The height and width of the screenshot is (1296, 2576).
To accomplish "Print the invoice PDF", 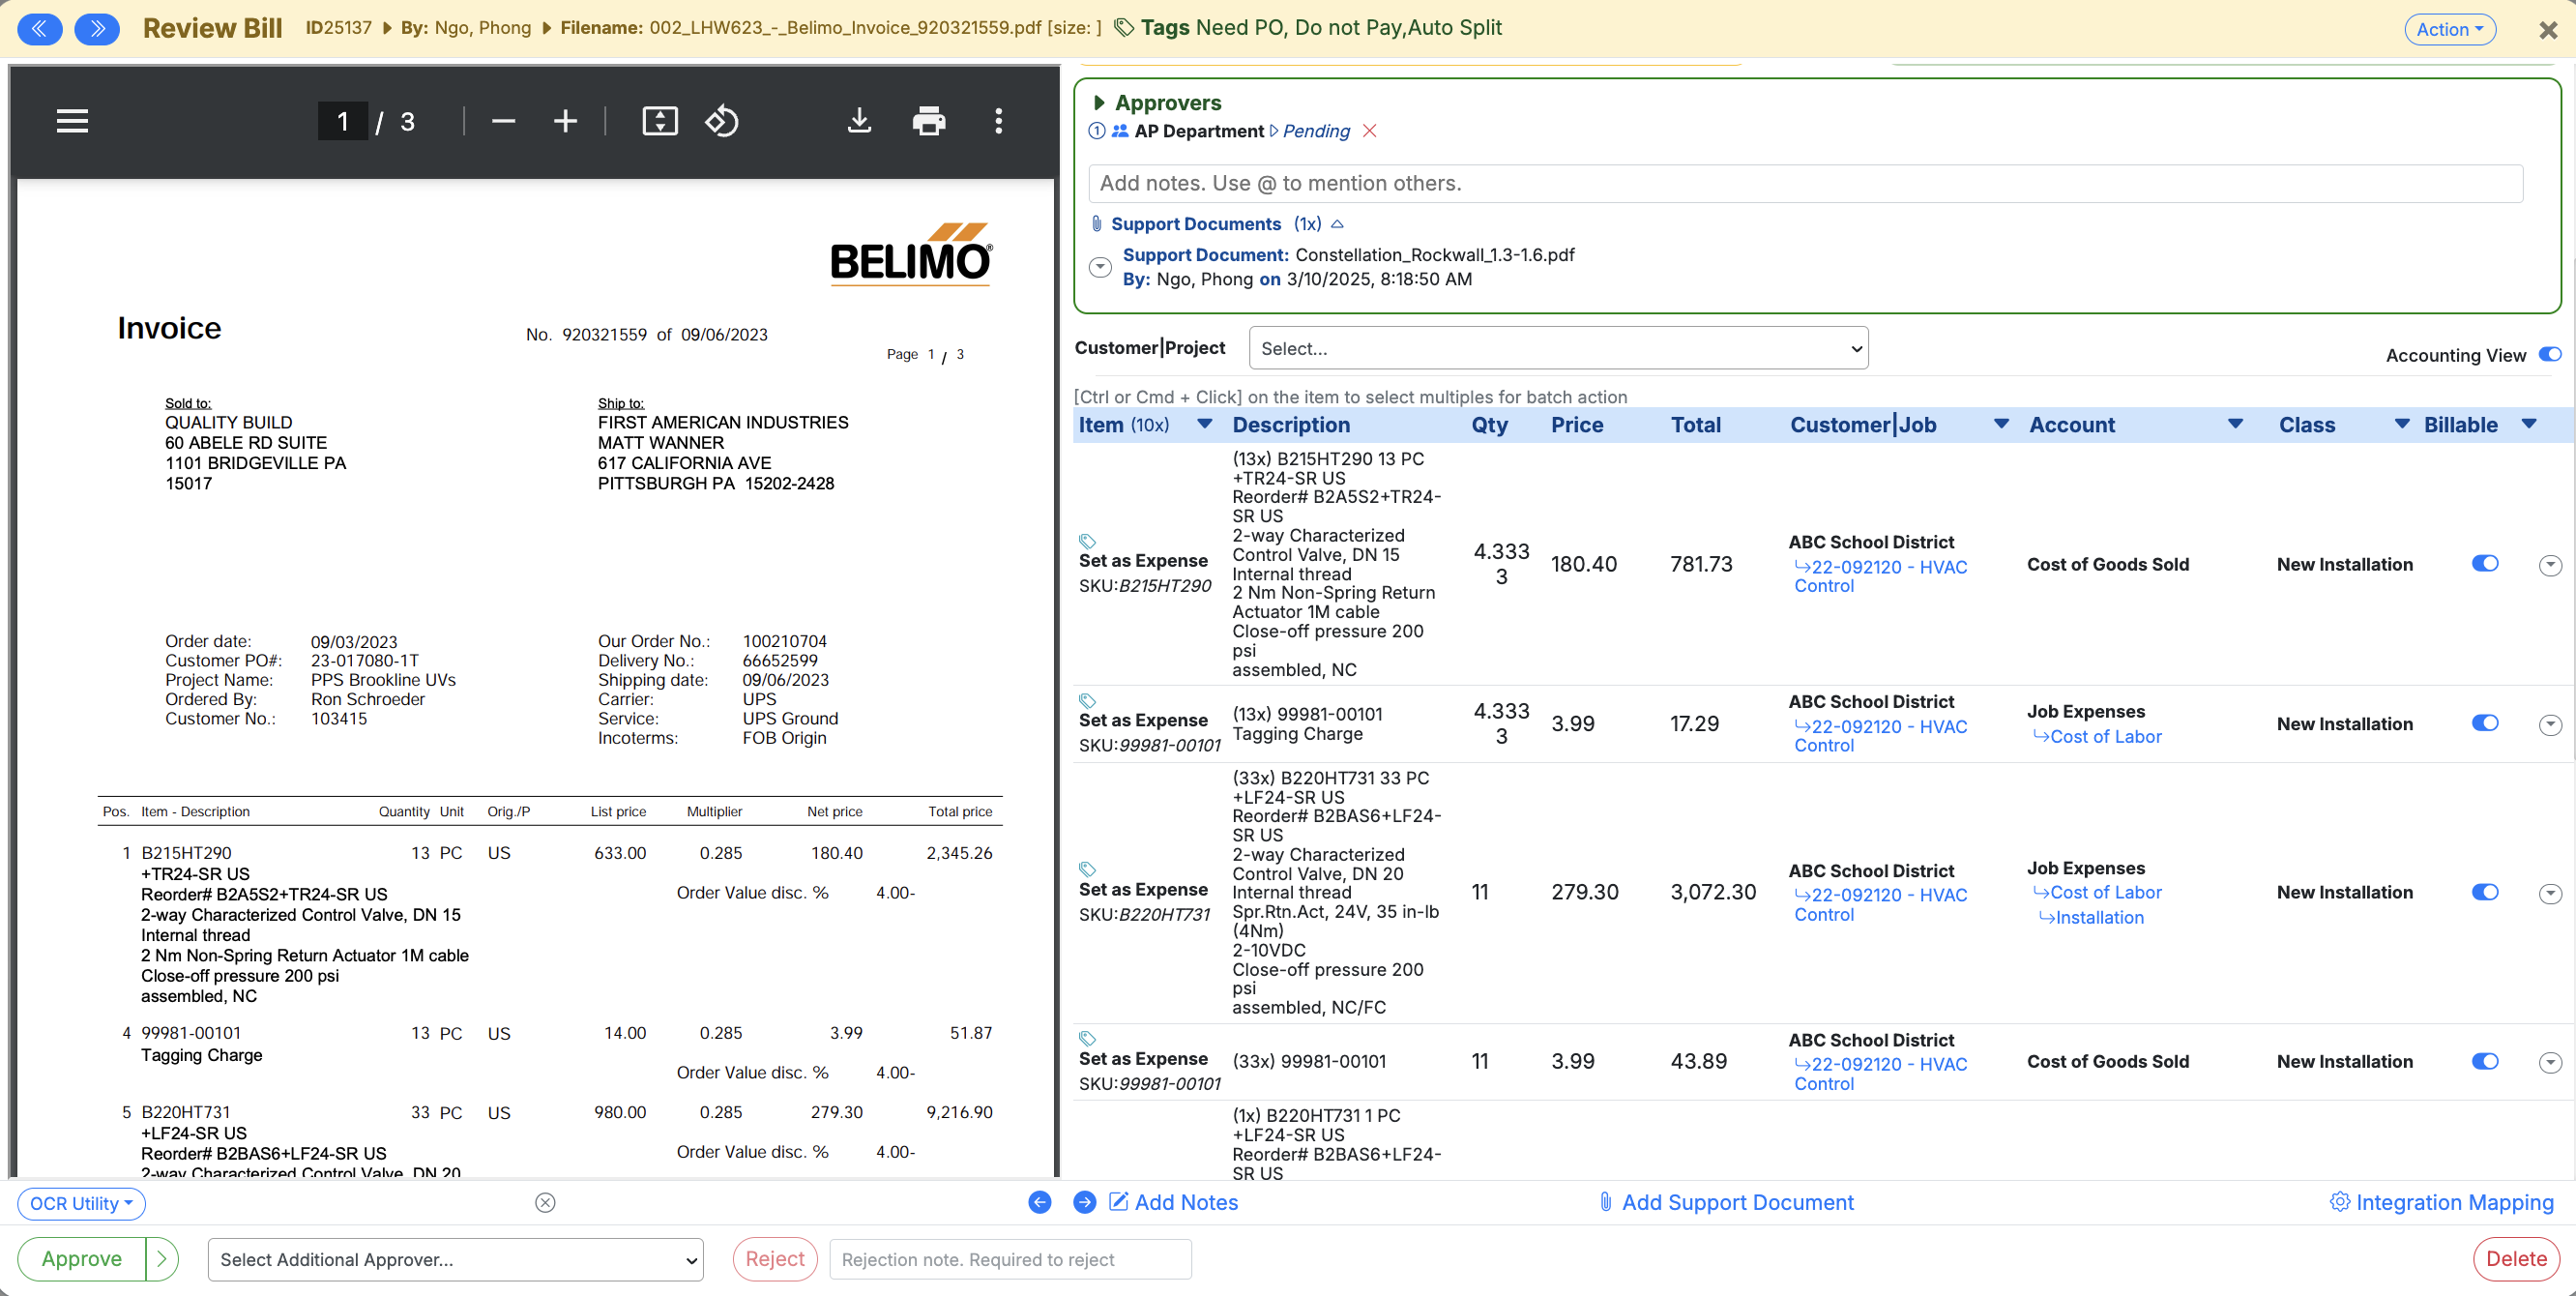I will pyautogui.click(x=928, y=121).
